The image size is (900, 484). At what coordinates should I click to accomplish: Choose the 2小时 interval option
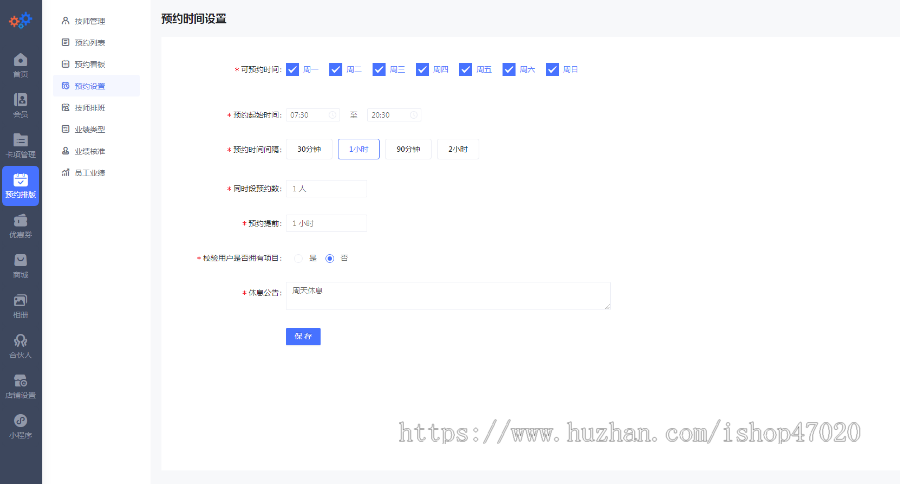[x=458, y=149]
